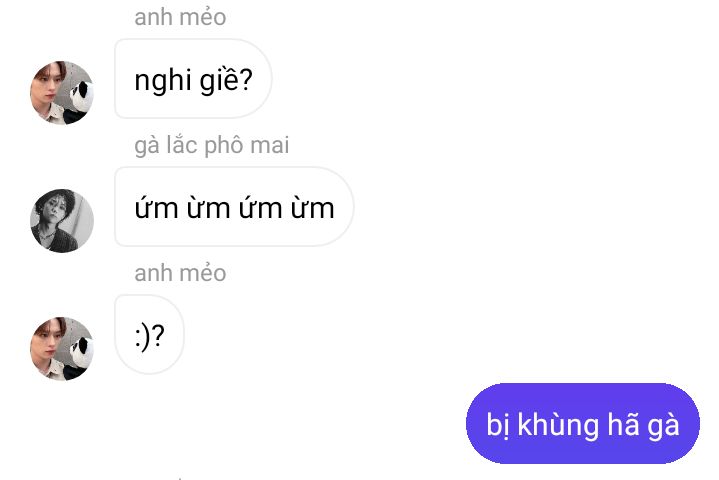
Task: Click the word 'khùng' in the purple bubble
Action: tap(558, 425)
